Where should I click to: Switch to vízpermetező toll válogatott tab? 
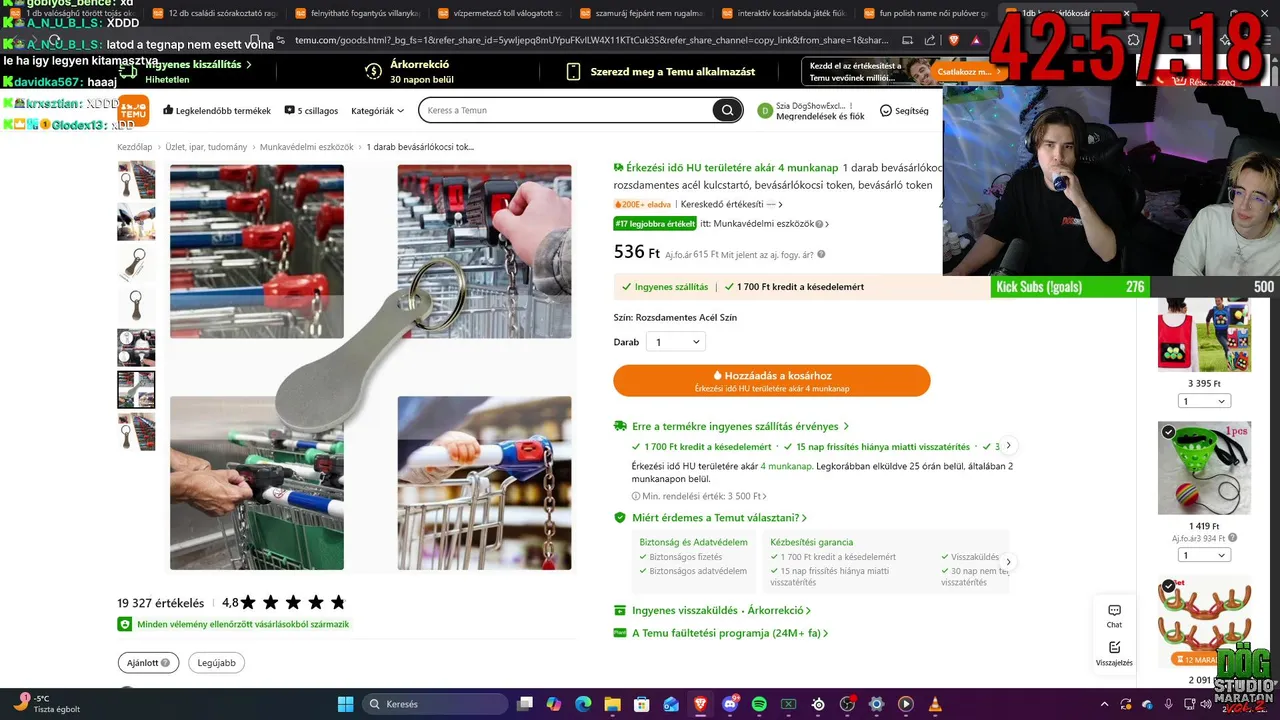point(500,13)
